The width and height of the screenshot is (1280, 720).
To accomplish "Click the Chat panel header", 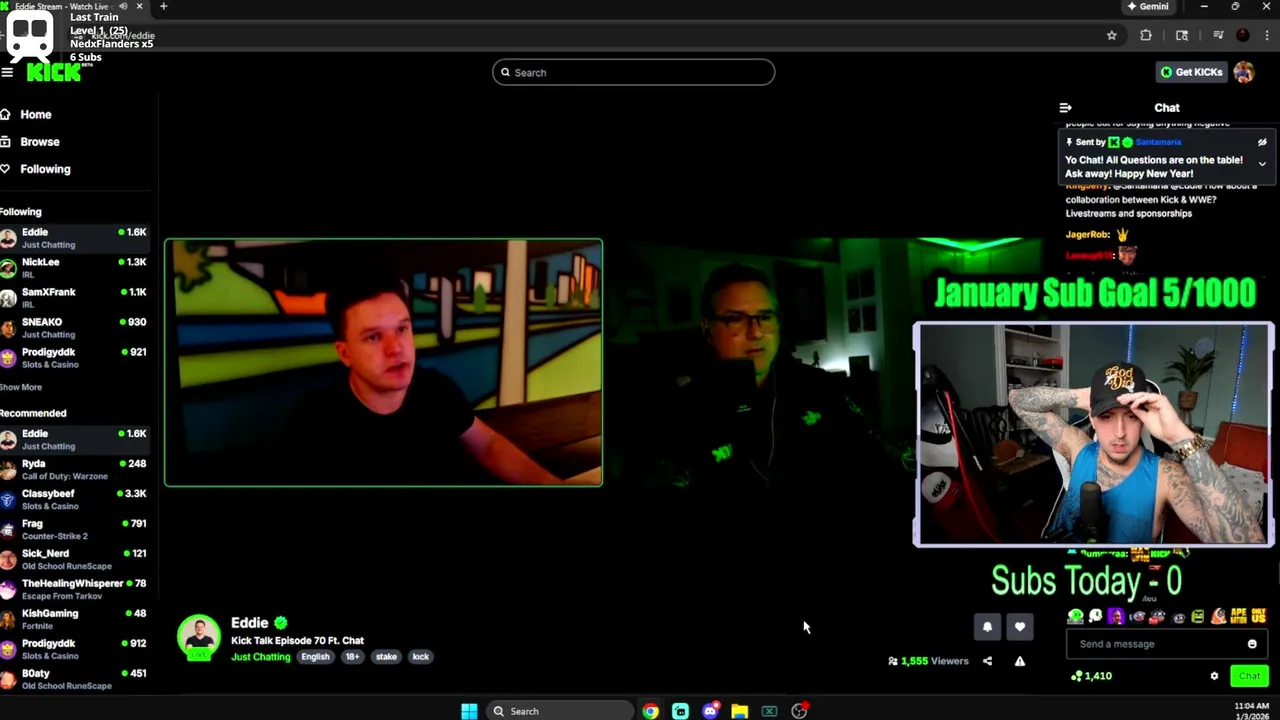I will (1167, 107).
